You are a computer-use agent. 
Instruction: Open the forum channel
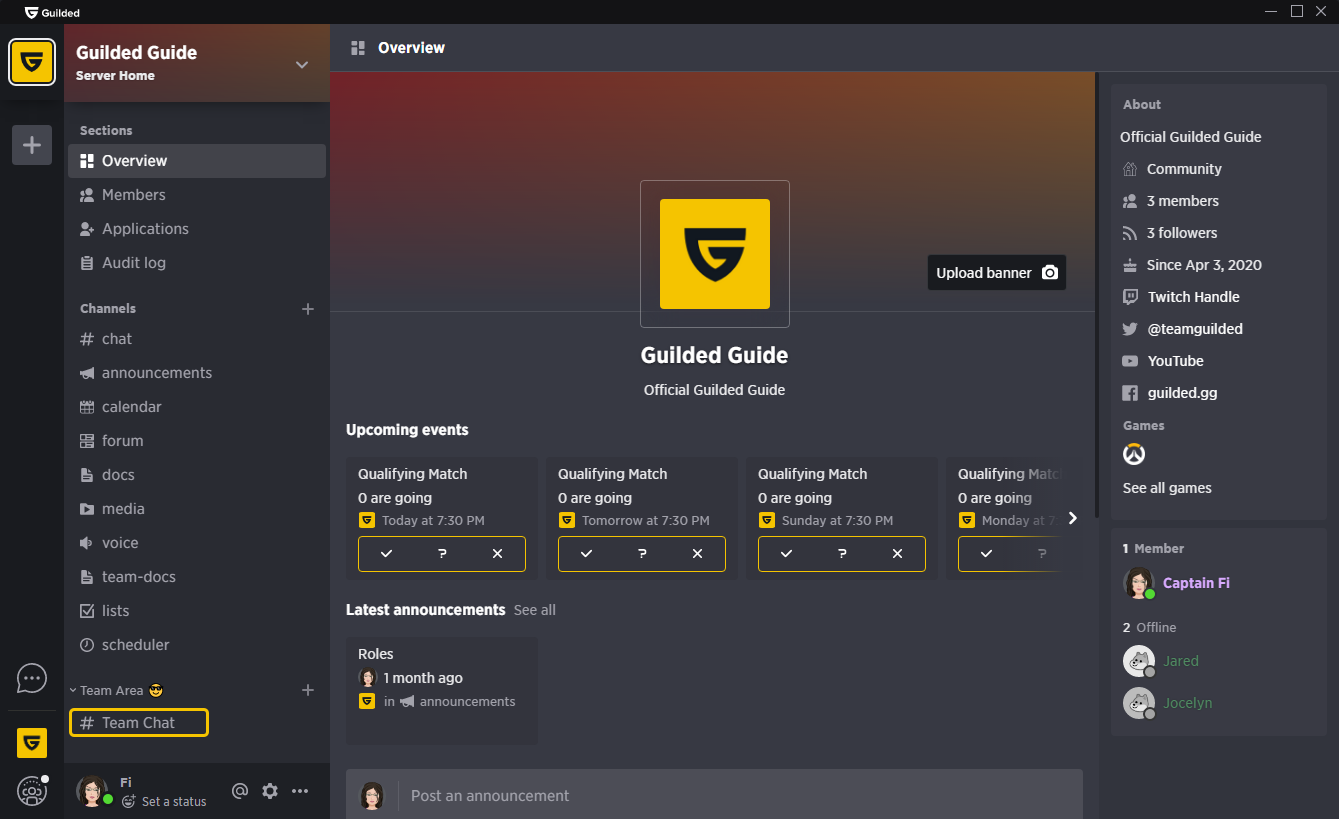(197, 441)
